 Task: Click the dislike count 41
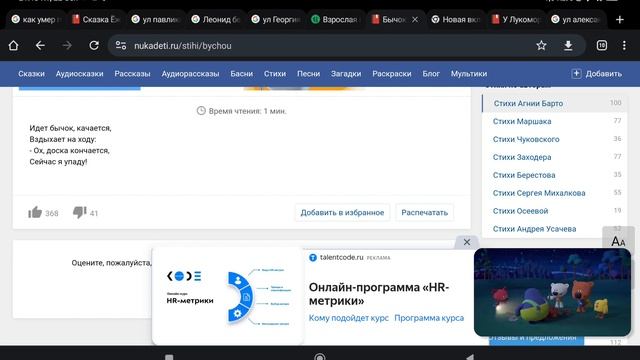[x=94, y=213]
